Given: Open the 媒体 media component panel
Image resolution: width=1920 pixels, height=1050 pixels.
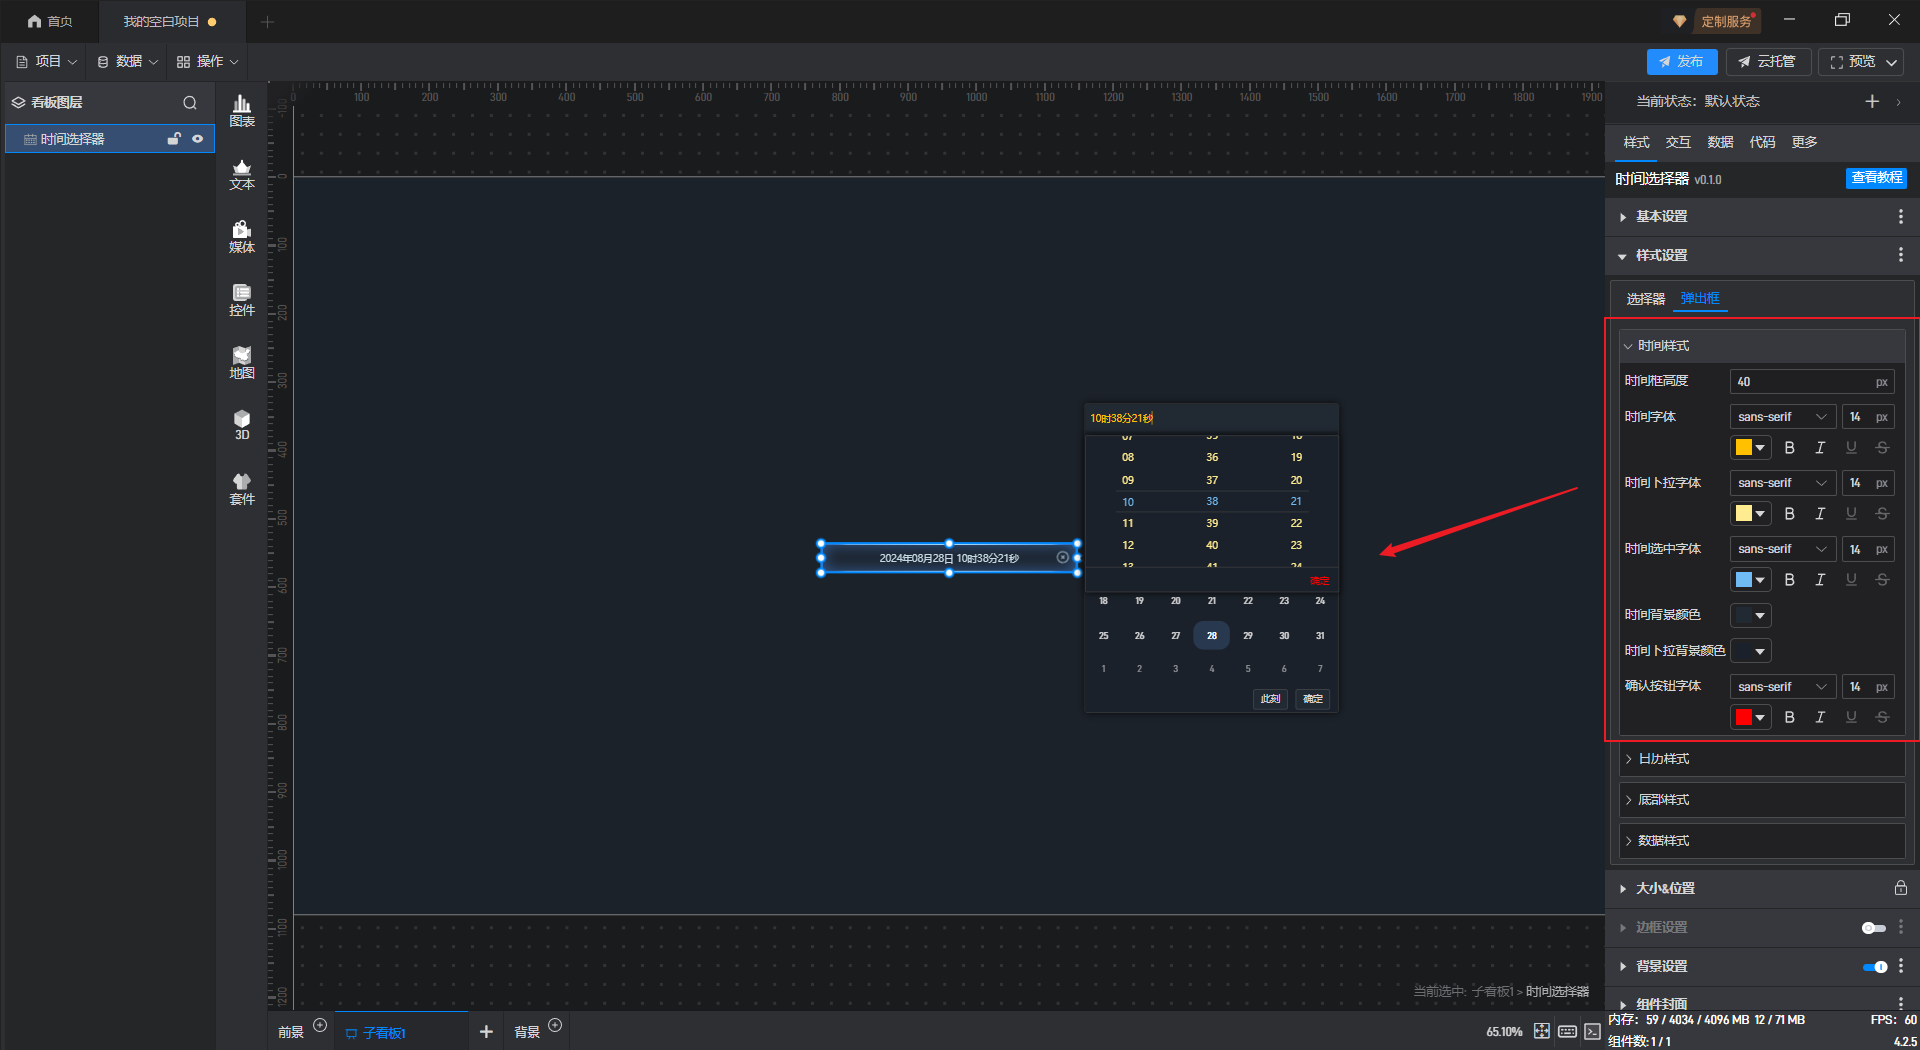Looking at the screenshot, I should point(242,237).
